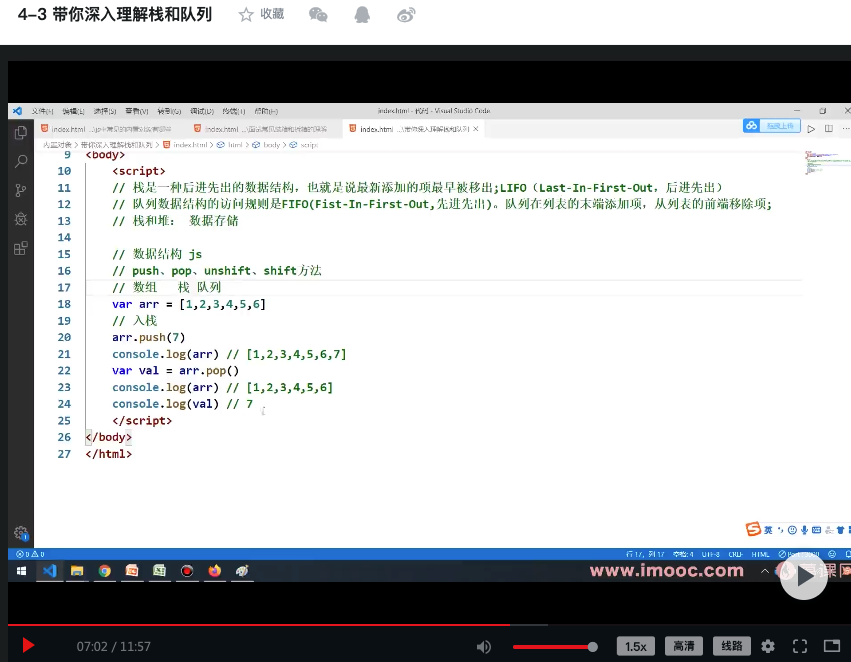The height and width of the screenshot is (662, 851).
Task: Click the favorite star icon
Action: pos(246,15)
